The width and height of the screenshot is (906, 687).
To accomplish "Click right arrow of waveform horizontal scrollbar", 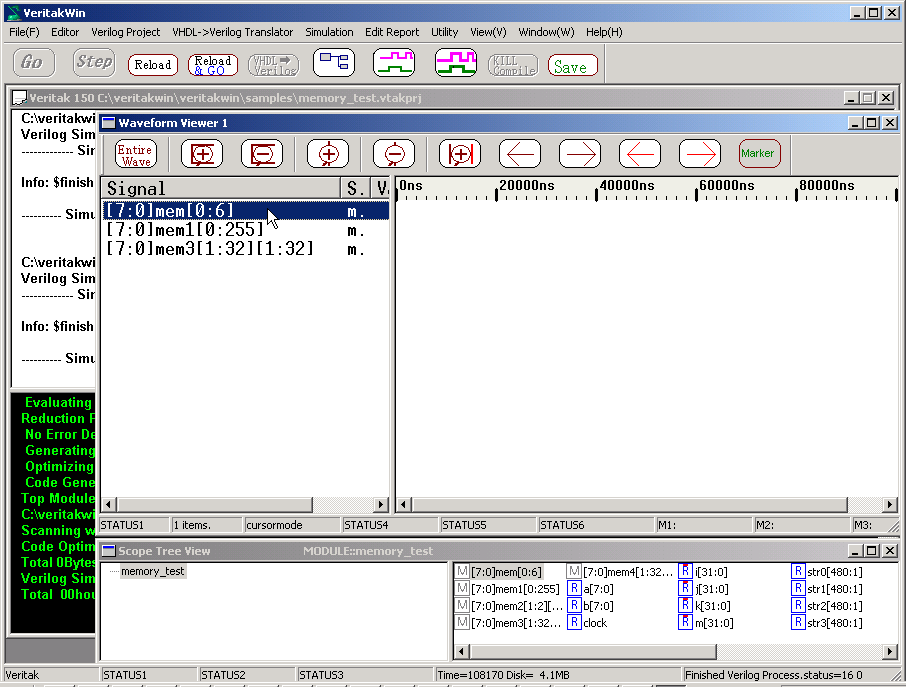I will click(890, 505).
